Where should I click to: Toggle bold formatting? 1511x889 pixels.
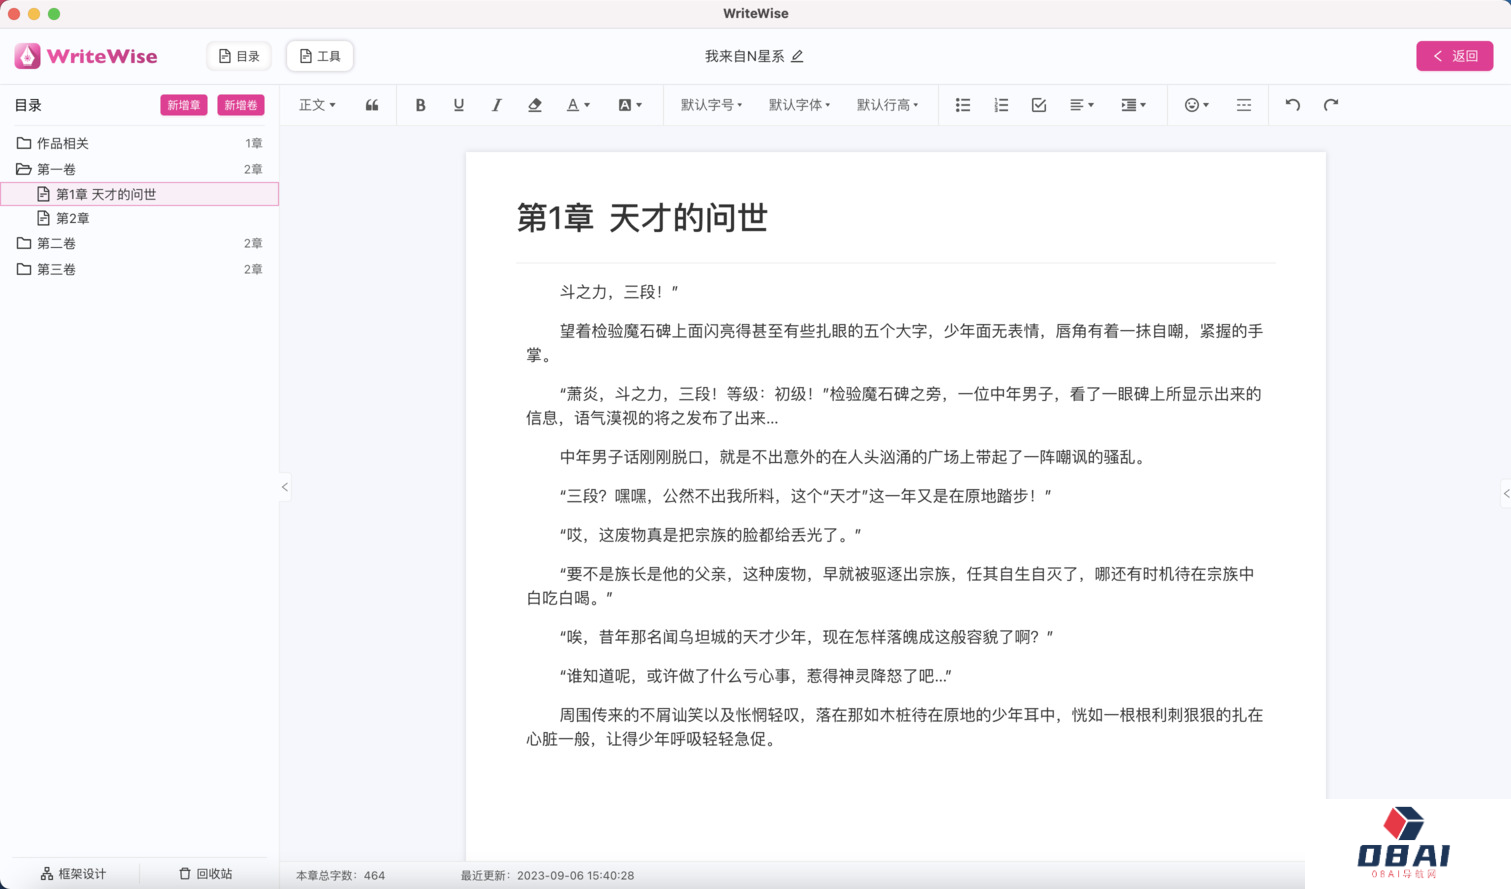420,105
